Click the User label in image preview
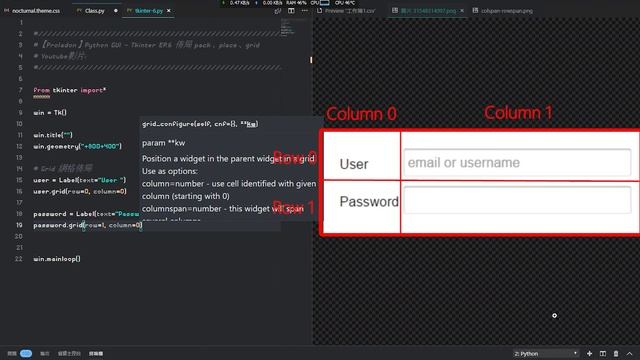 [x=354, y=164]
